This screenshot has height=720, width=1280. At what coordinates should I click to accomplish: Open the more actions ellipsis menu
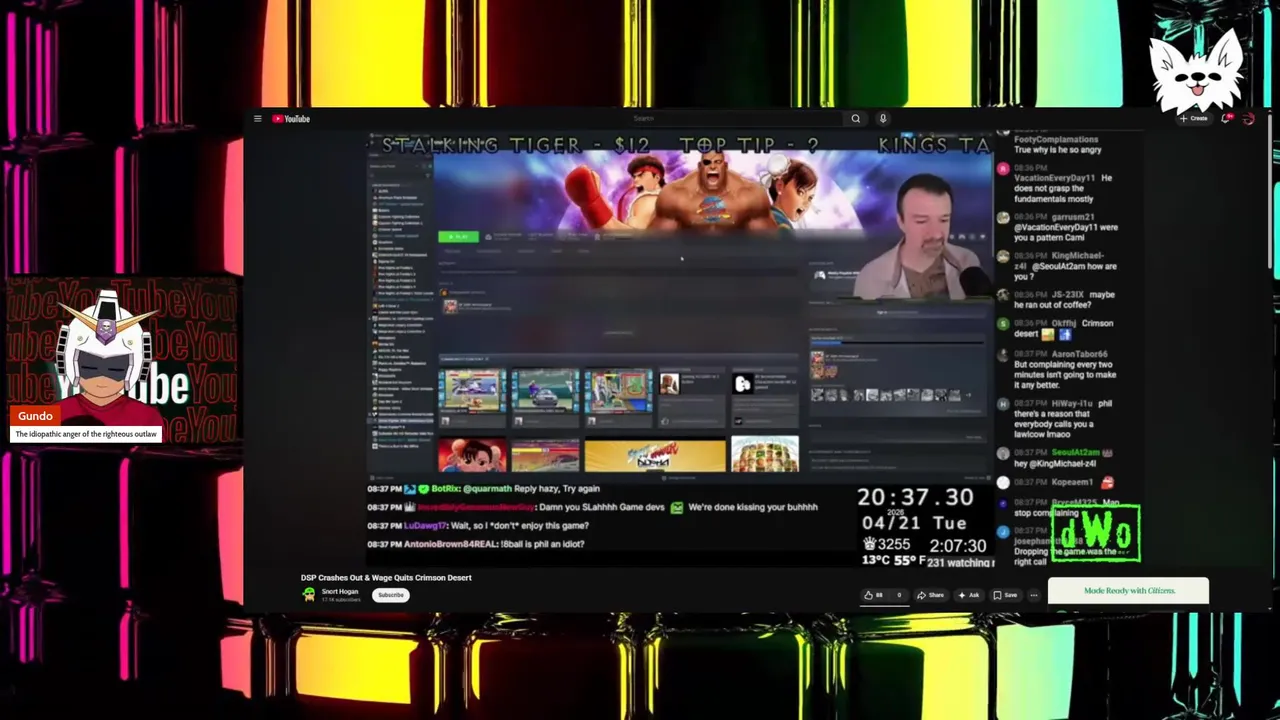[x=1034, y=595]
